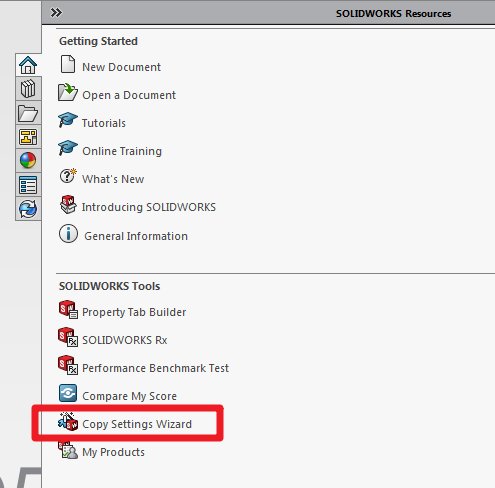Open SOLIDWORKS Resources home tab
The width and height of the screenshot is (495, 488).
pos(28,65)
